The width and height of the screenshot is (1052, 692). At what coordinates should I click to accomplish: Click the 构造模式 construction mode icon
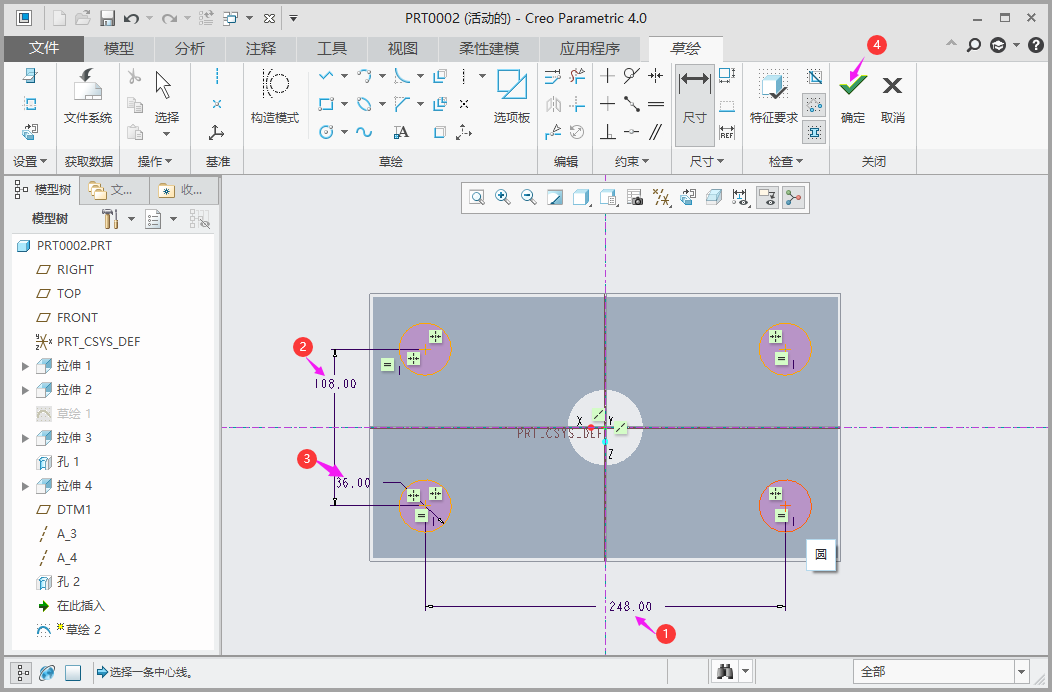(274, 96)
